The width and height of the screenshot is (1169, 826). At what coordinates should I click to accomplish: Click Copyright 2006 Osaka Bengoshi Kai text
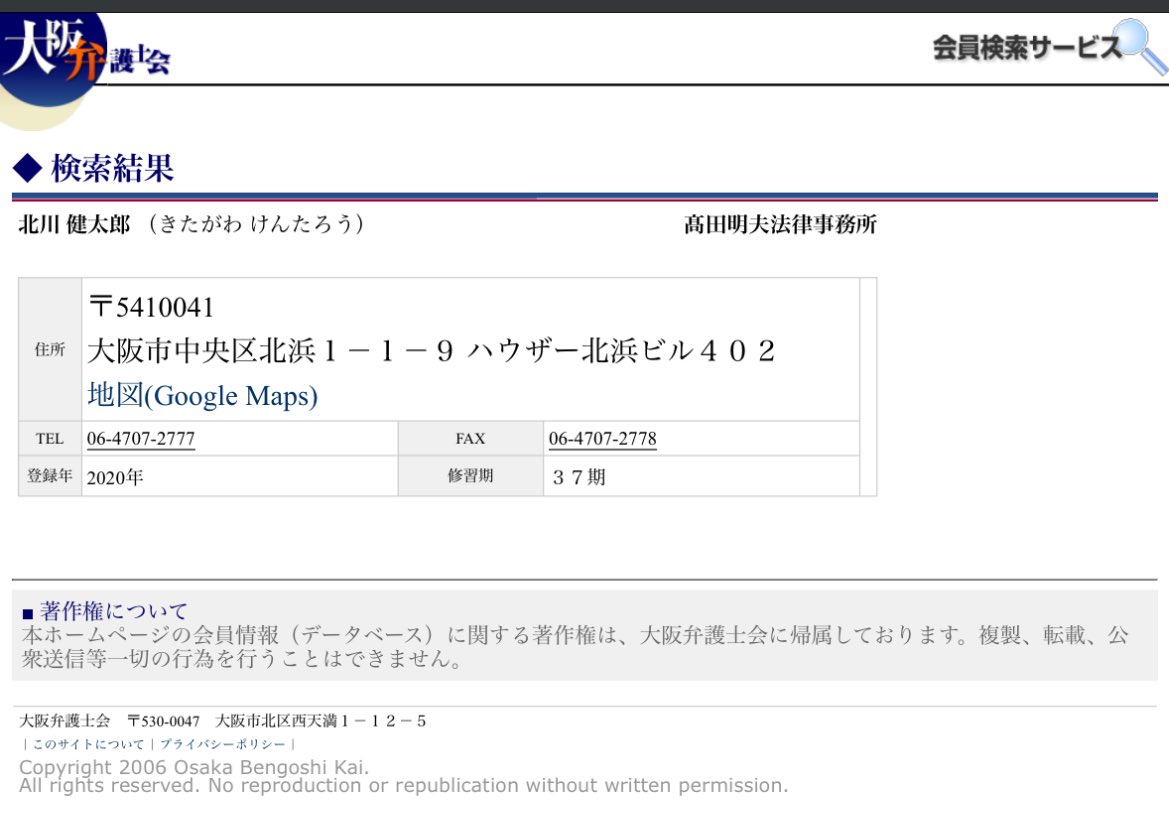point(194,767)
